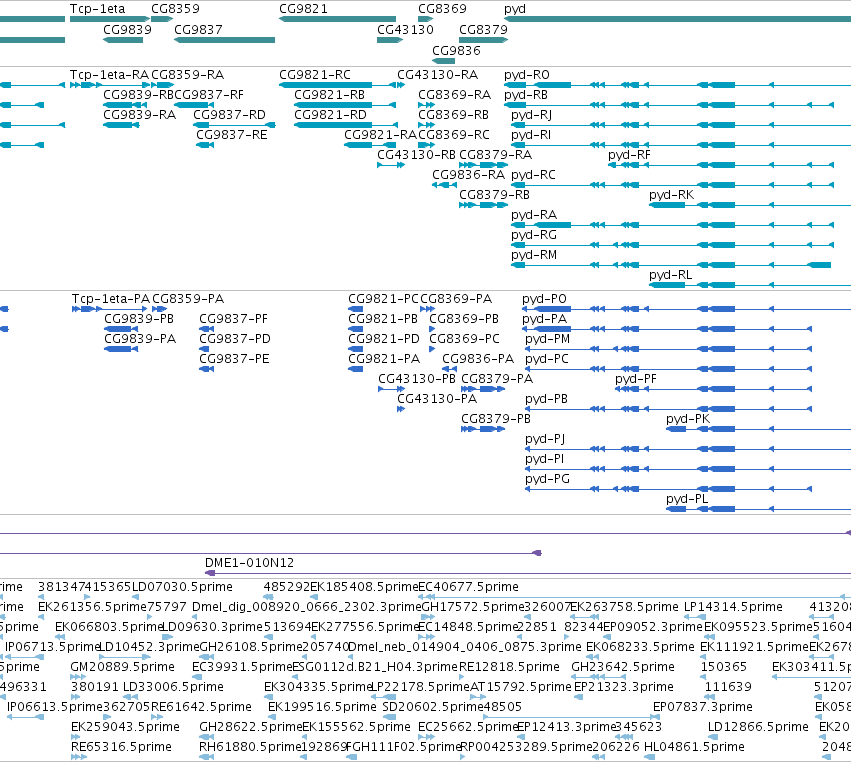The image size is (851, 762).
Task: Click transcript pyd-RI
Action: (531, 135)
